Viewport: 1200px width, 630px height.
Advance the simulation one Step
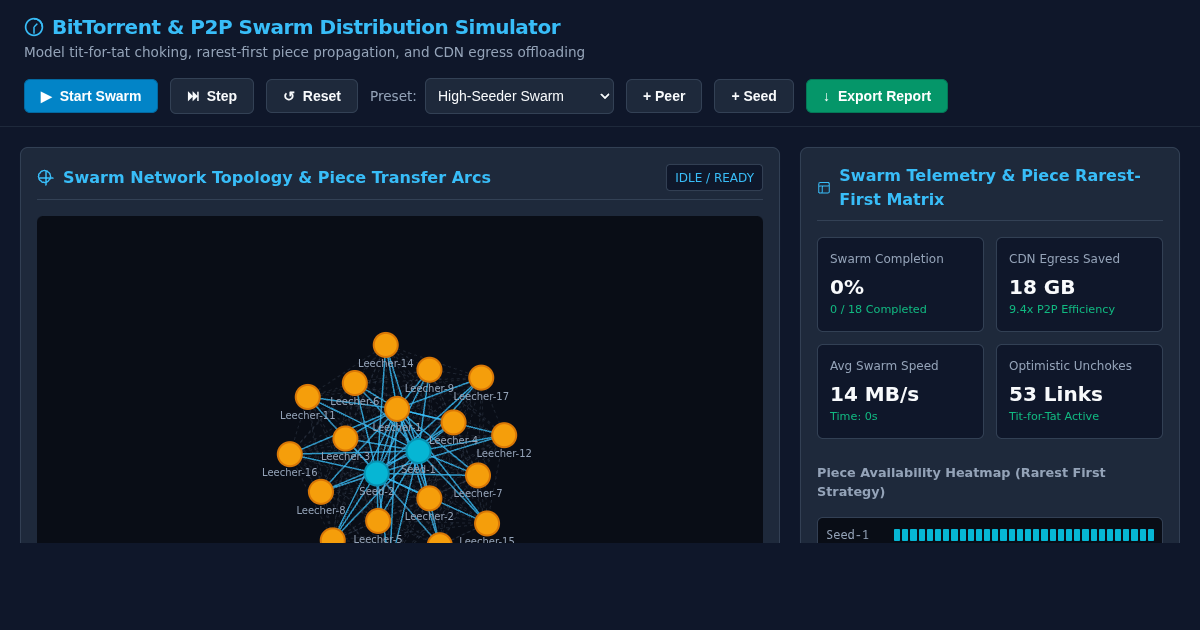(x=212, y=96)
